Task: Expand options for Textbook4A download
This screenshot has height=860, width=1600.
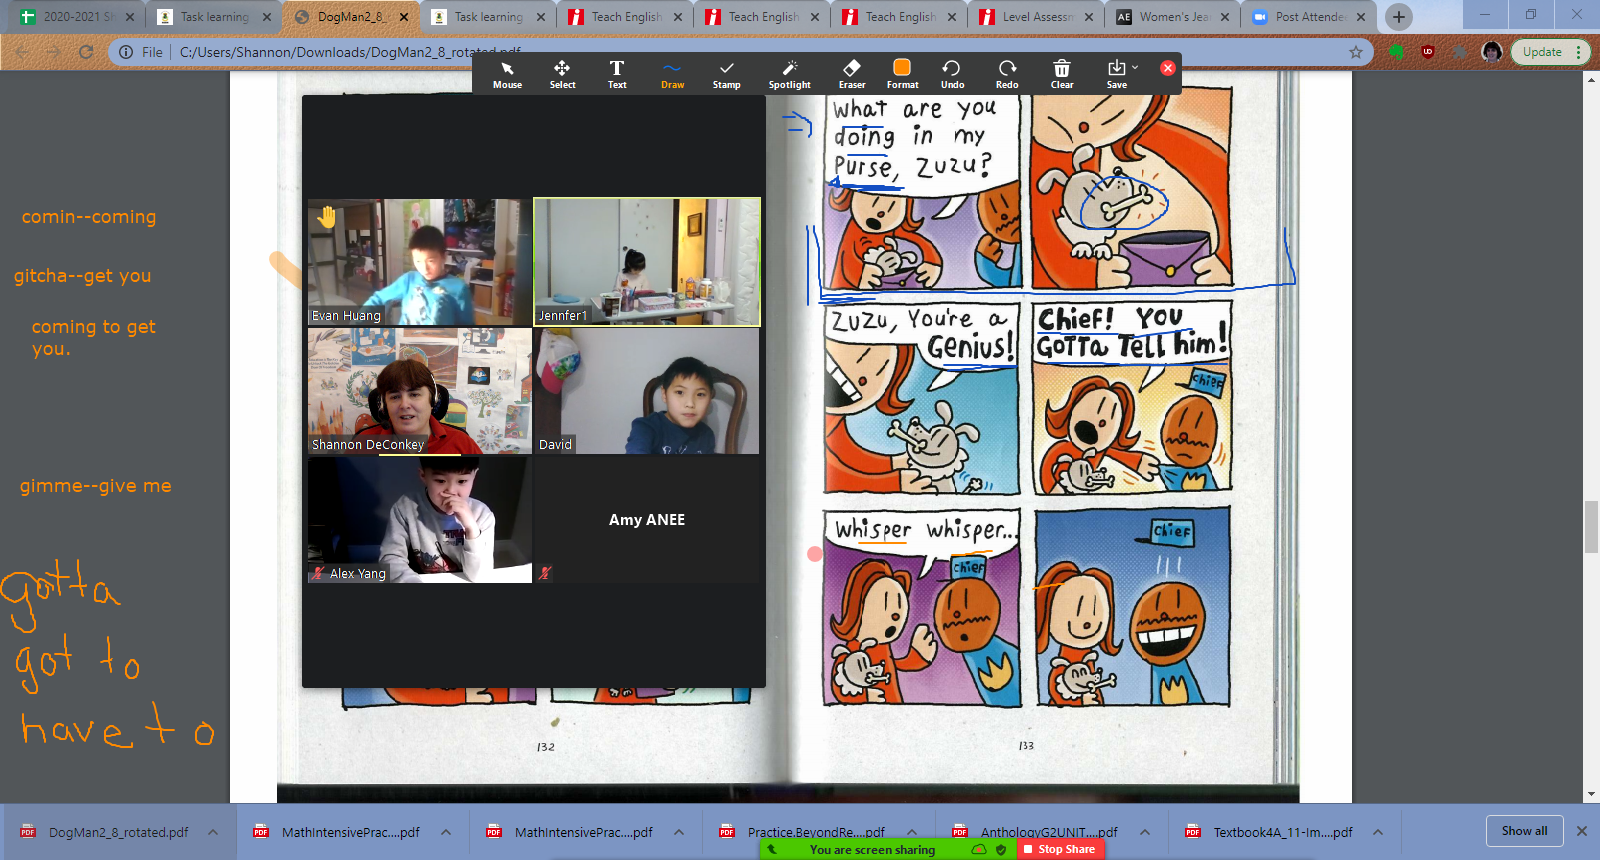Action: point(1378,832)
